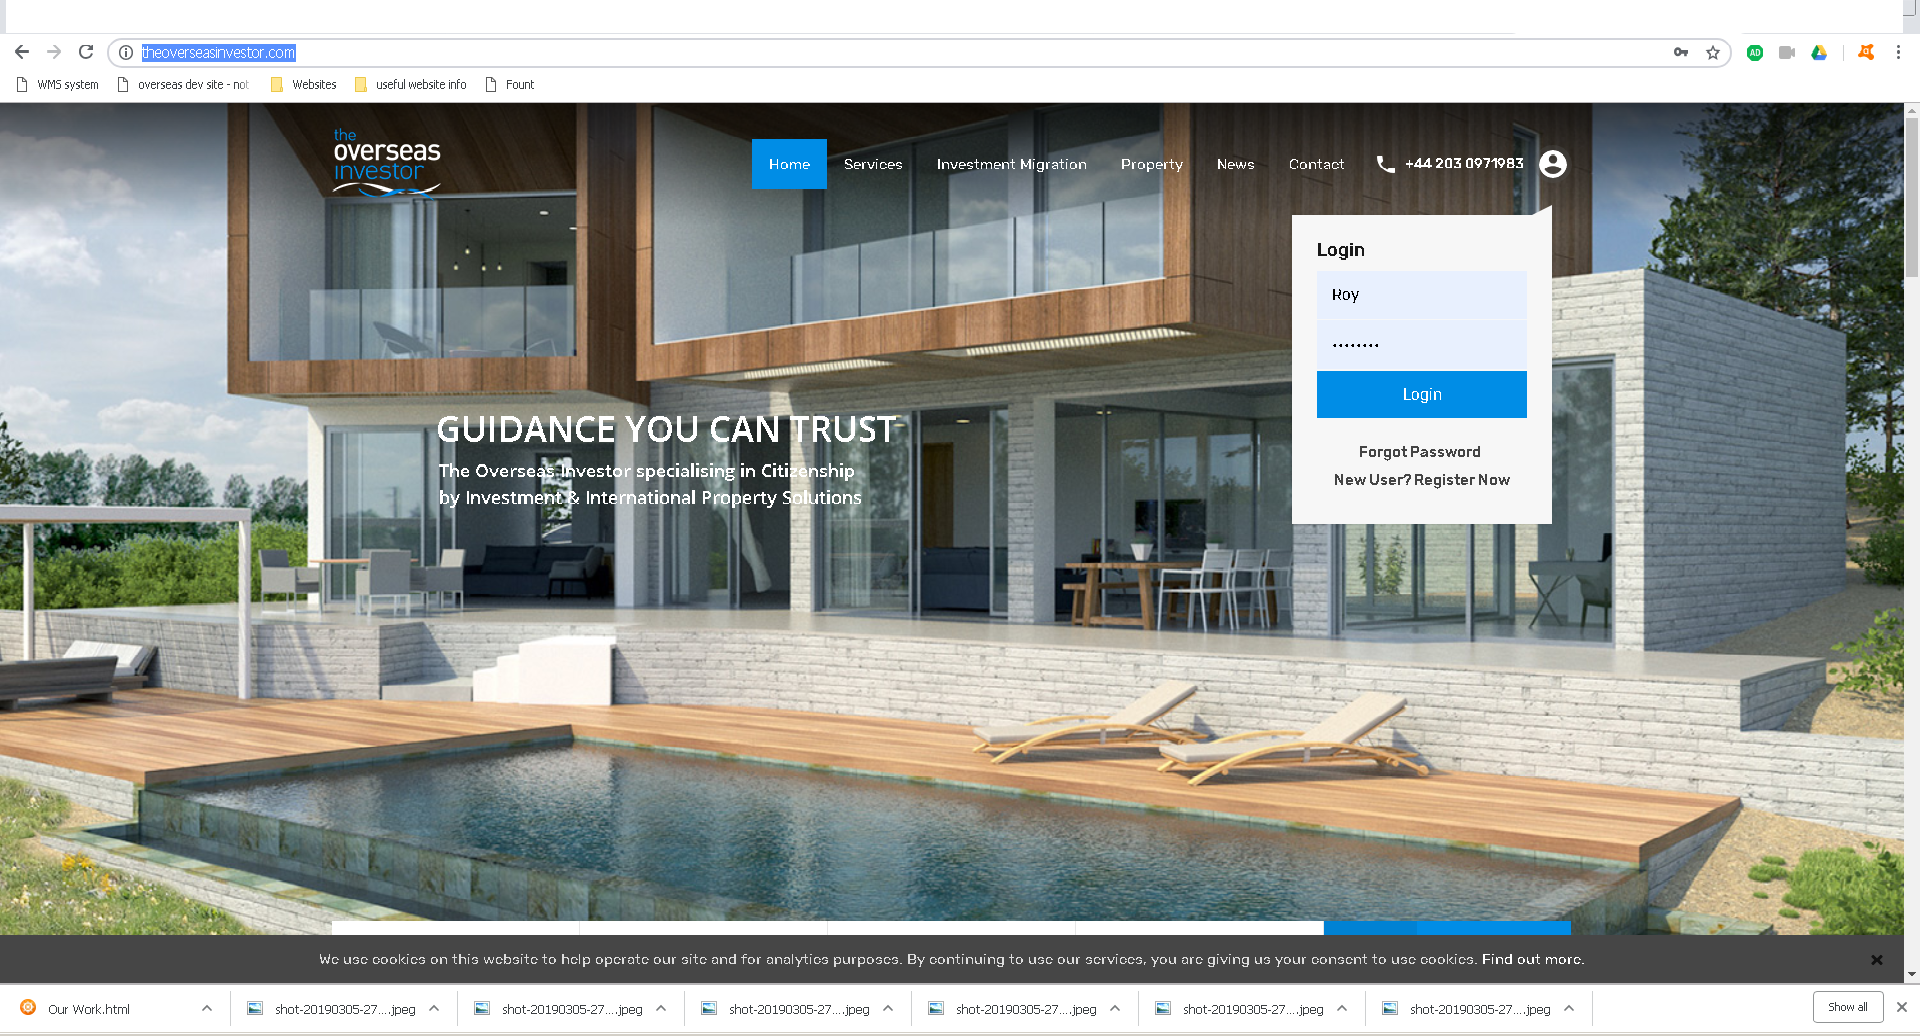Image resolution: width=1920 pixels, height=1036 pixels.
Task: Go to Investment Migration page
Action: click(1011, 164)
